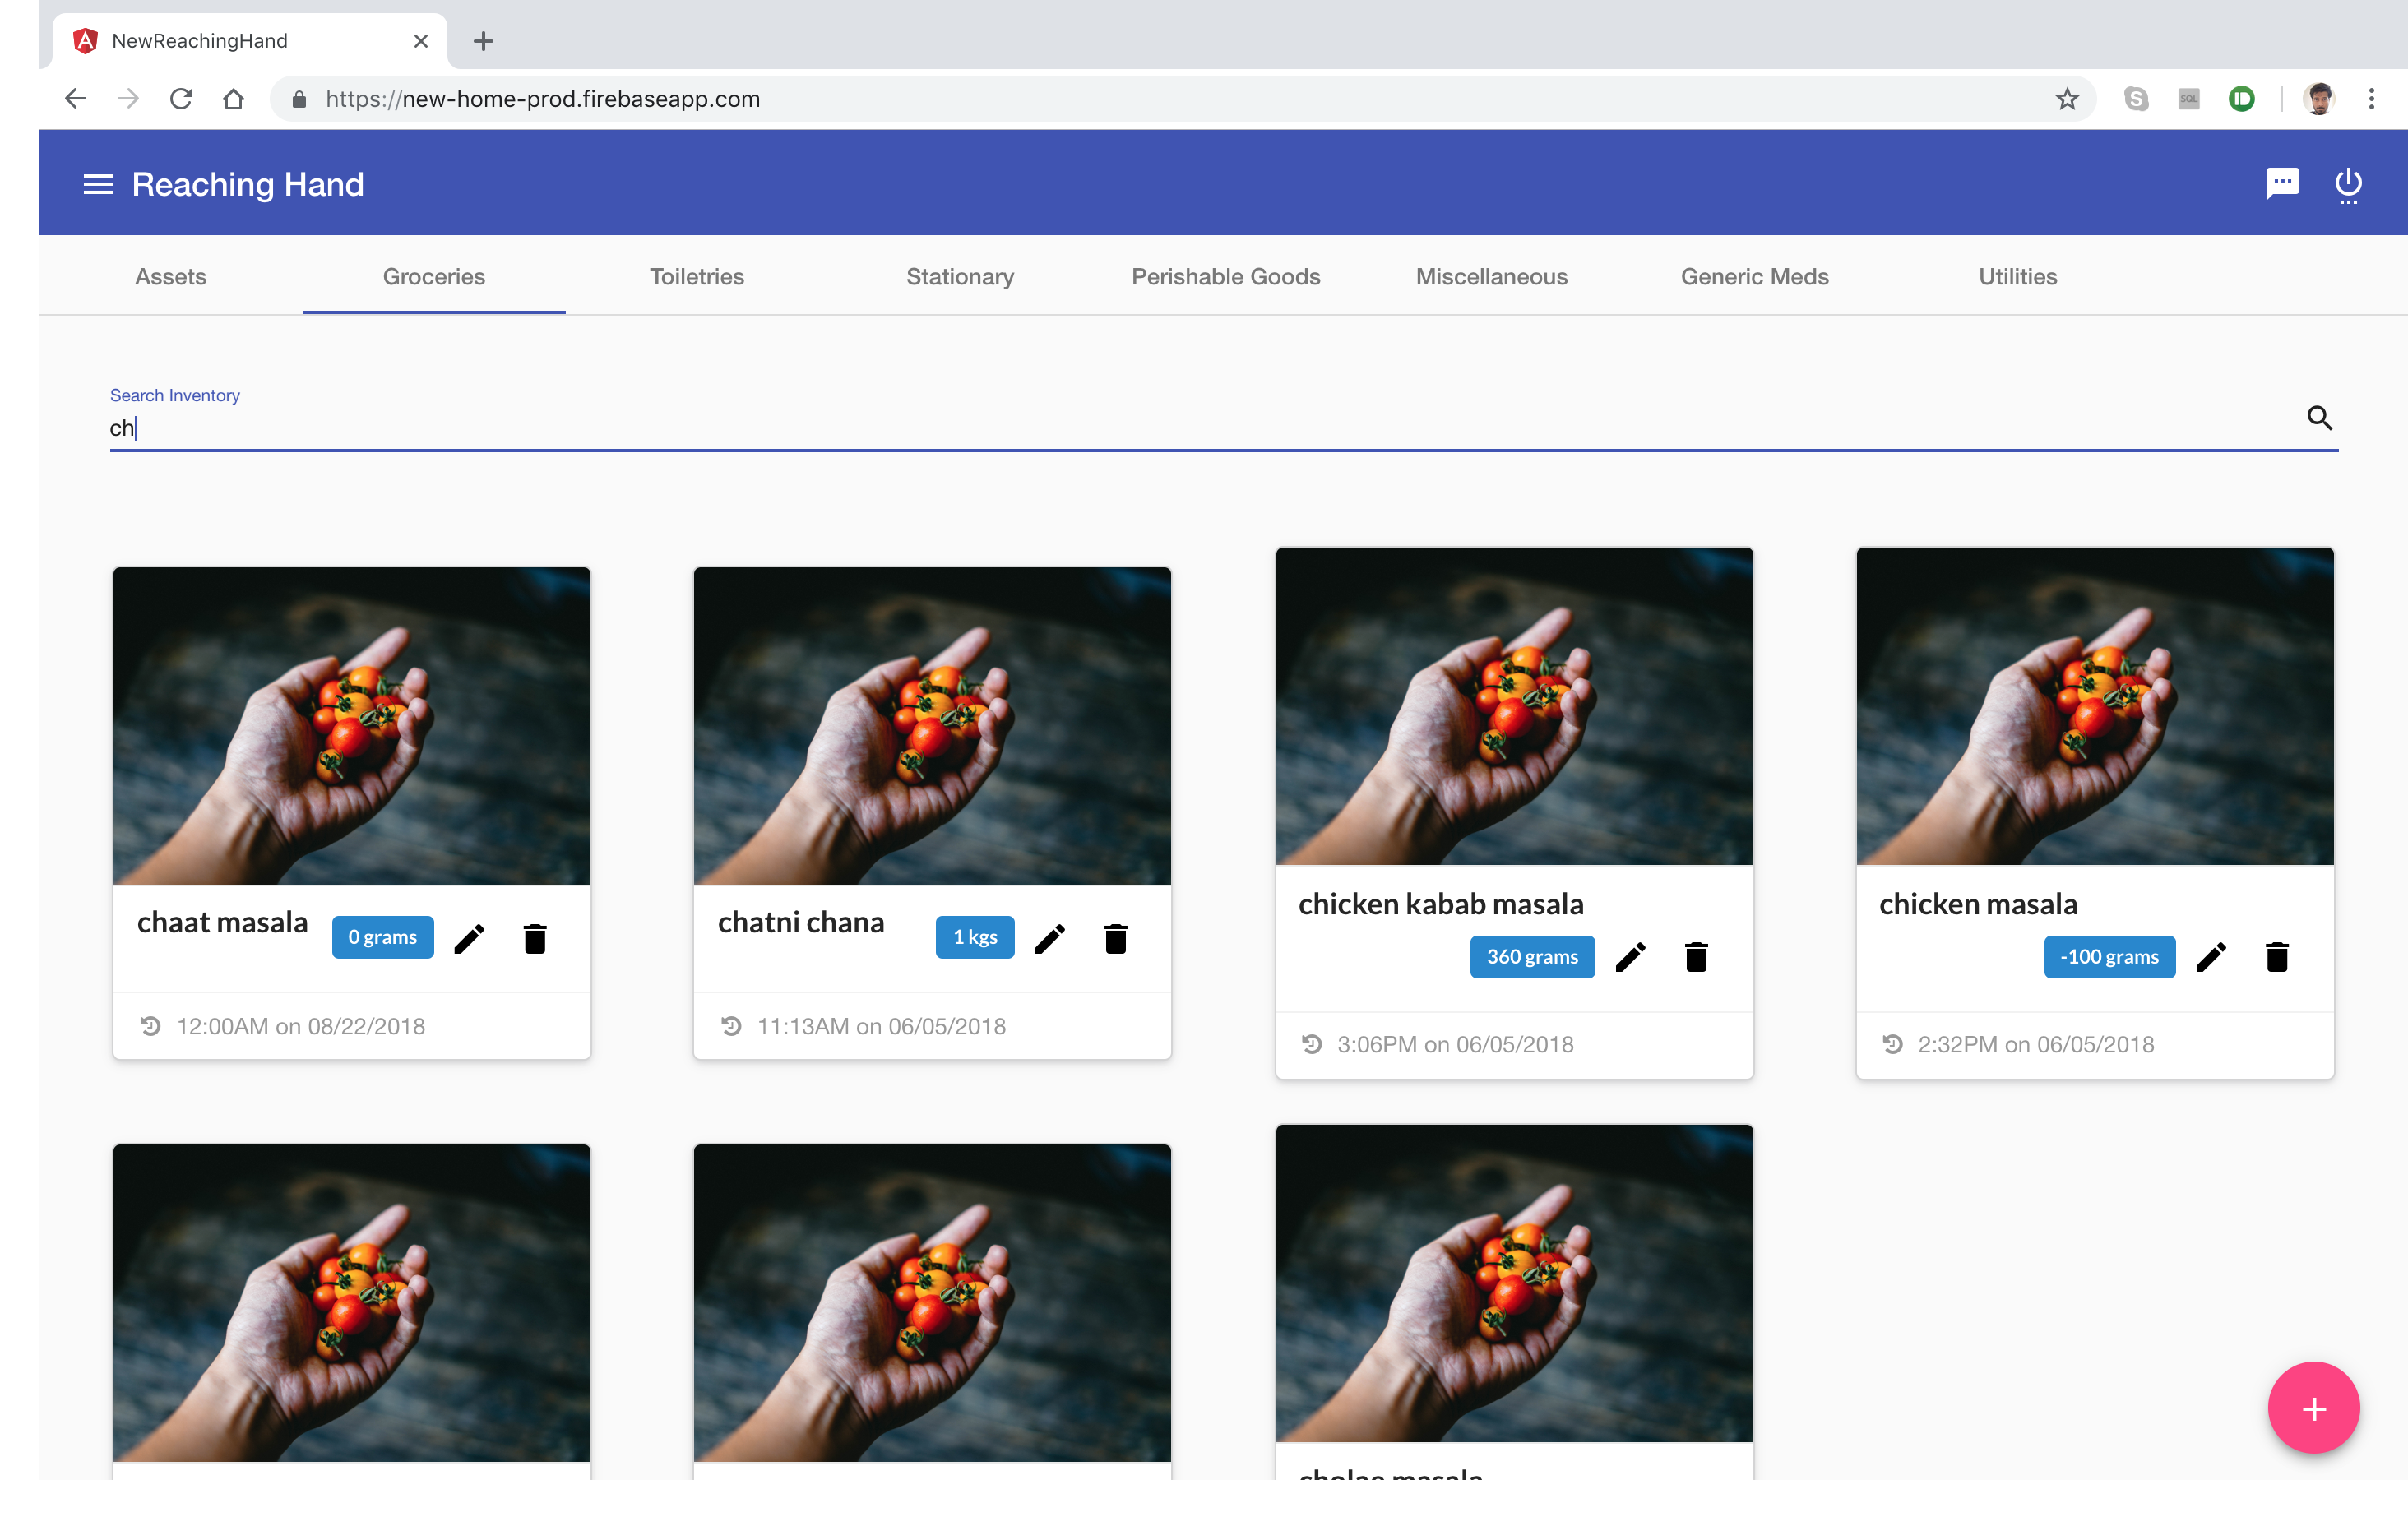The height and width of the screenshot is (1526, 2408).
Task: Open the Perishable Goods tab
Action: tap(1225, 277)
